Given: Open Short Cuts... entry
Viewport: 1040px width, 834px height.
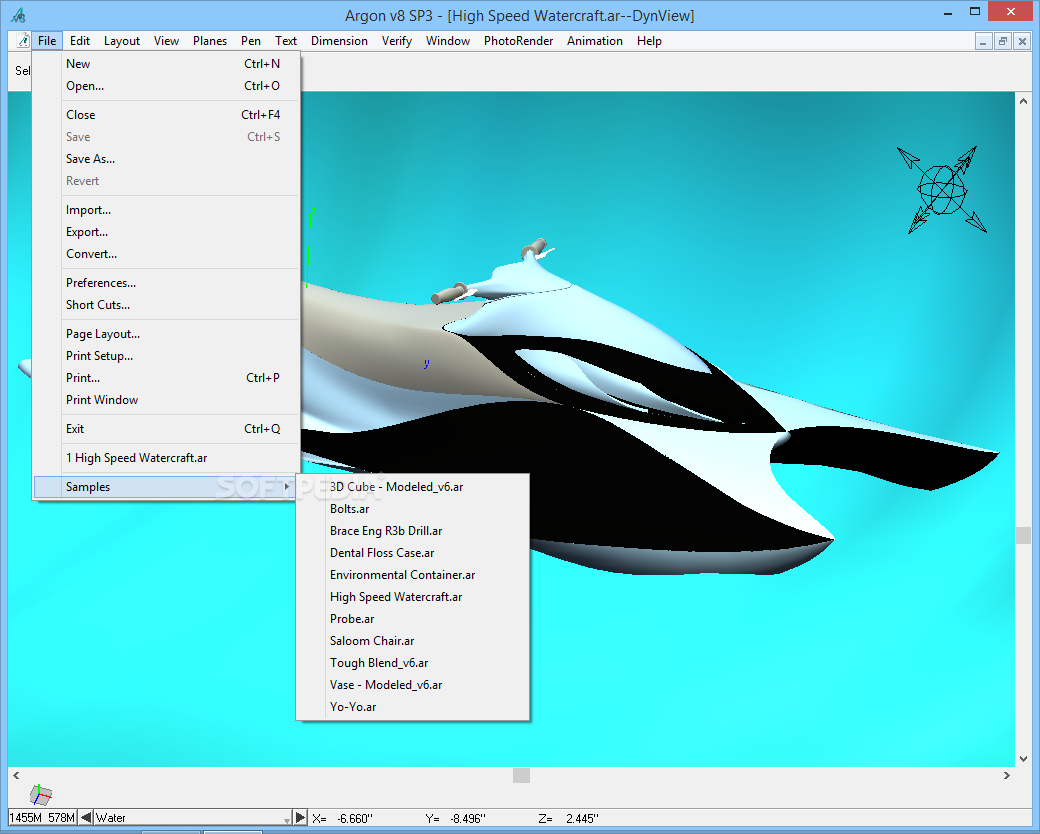Looking at the screenshot, I should click(x=166, y=305).
